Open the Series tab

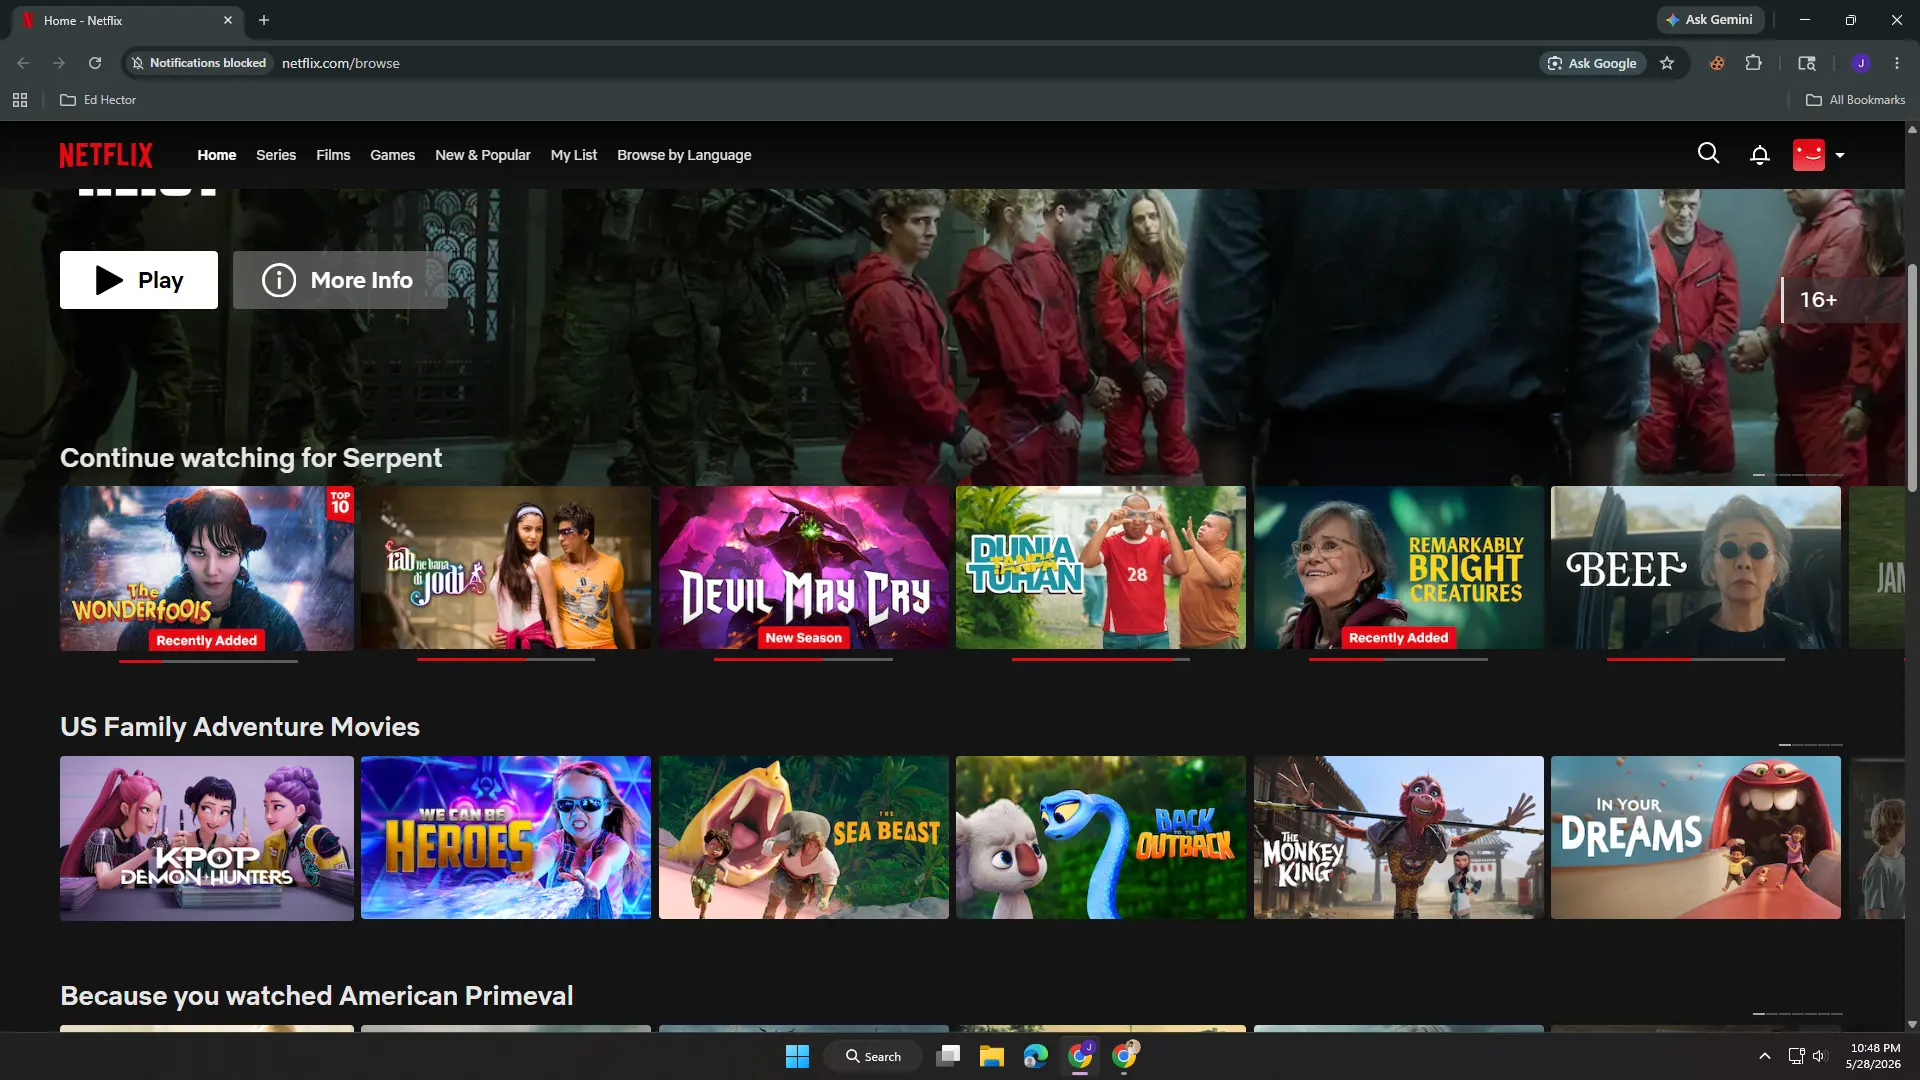[275, 155]
